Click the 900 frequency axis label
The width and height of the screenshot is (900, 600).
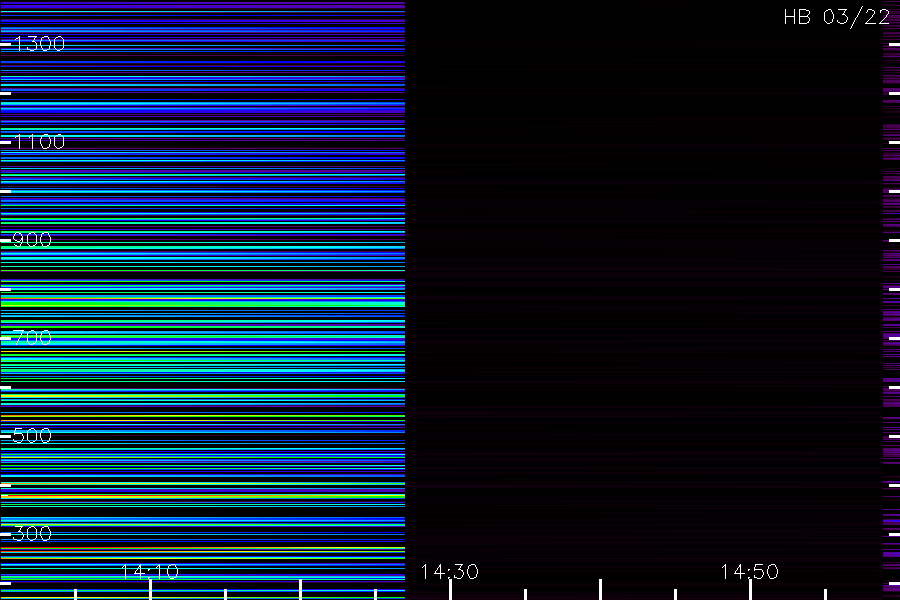(32, 240)
